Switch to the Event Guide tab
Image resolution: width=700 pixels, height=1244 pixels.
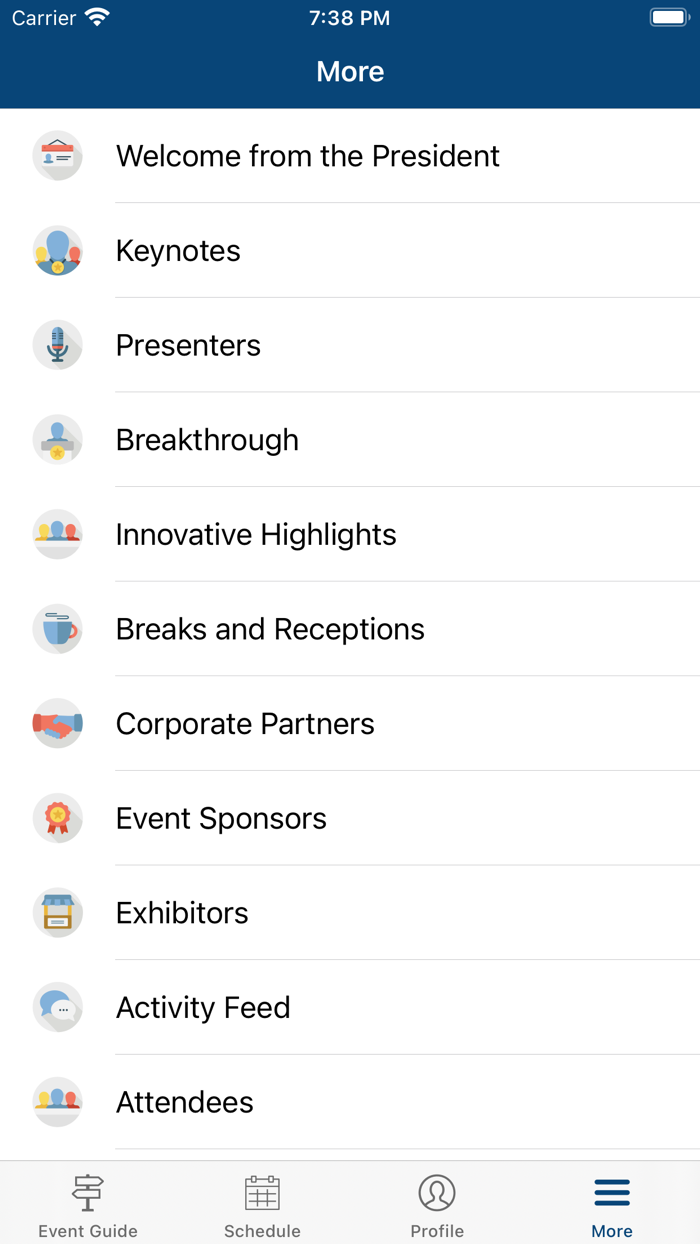(87, 1202)
